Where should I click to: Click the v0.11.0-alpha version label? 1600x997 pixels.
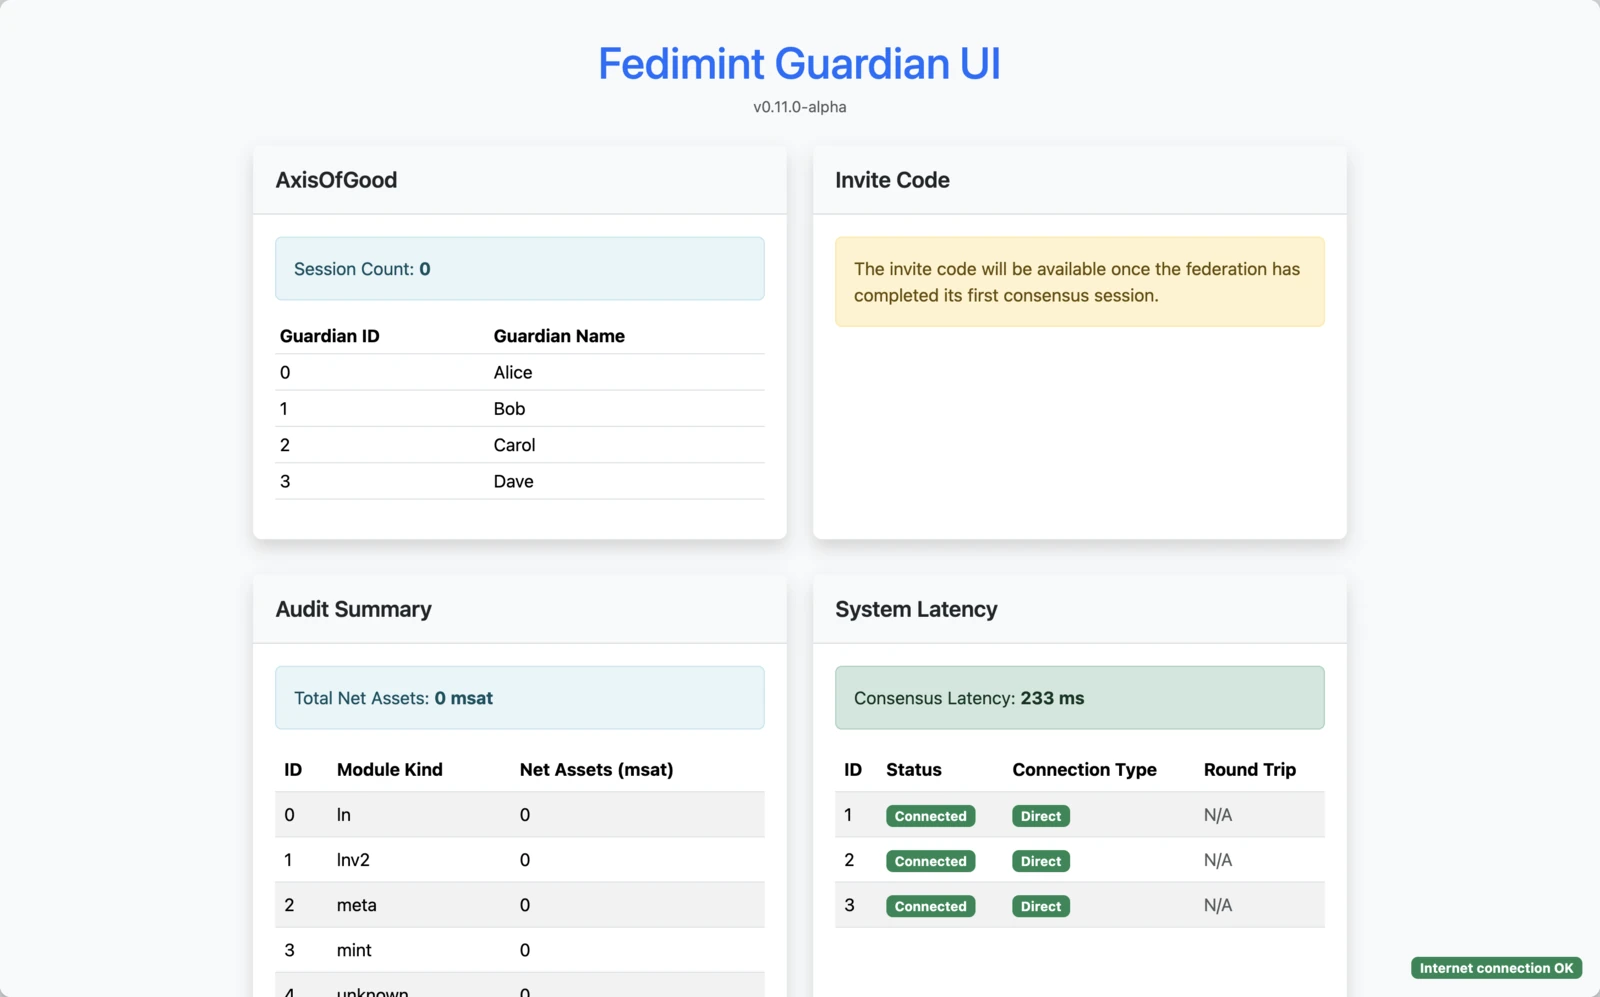[799, 106]
